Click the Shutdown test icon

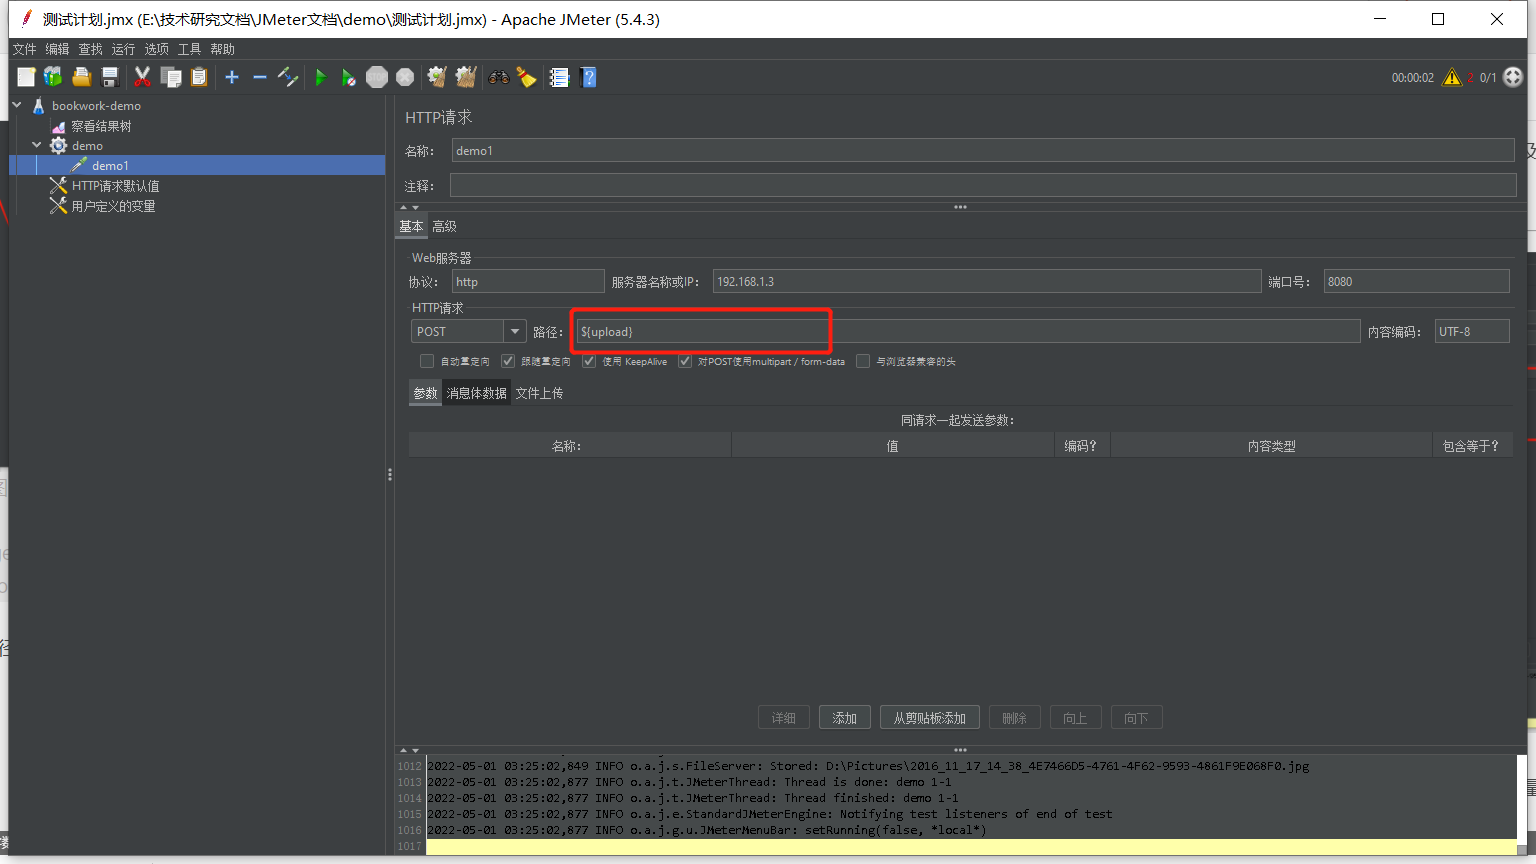pos(405,77)
